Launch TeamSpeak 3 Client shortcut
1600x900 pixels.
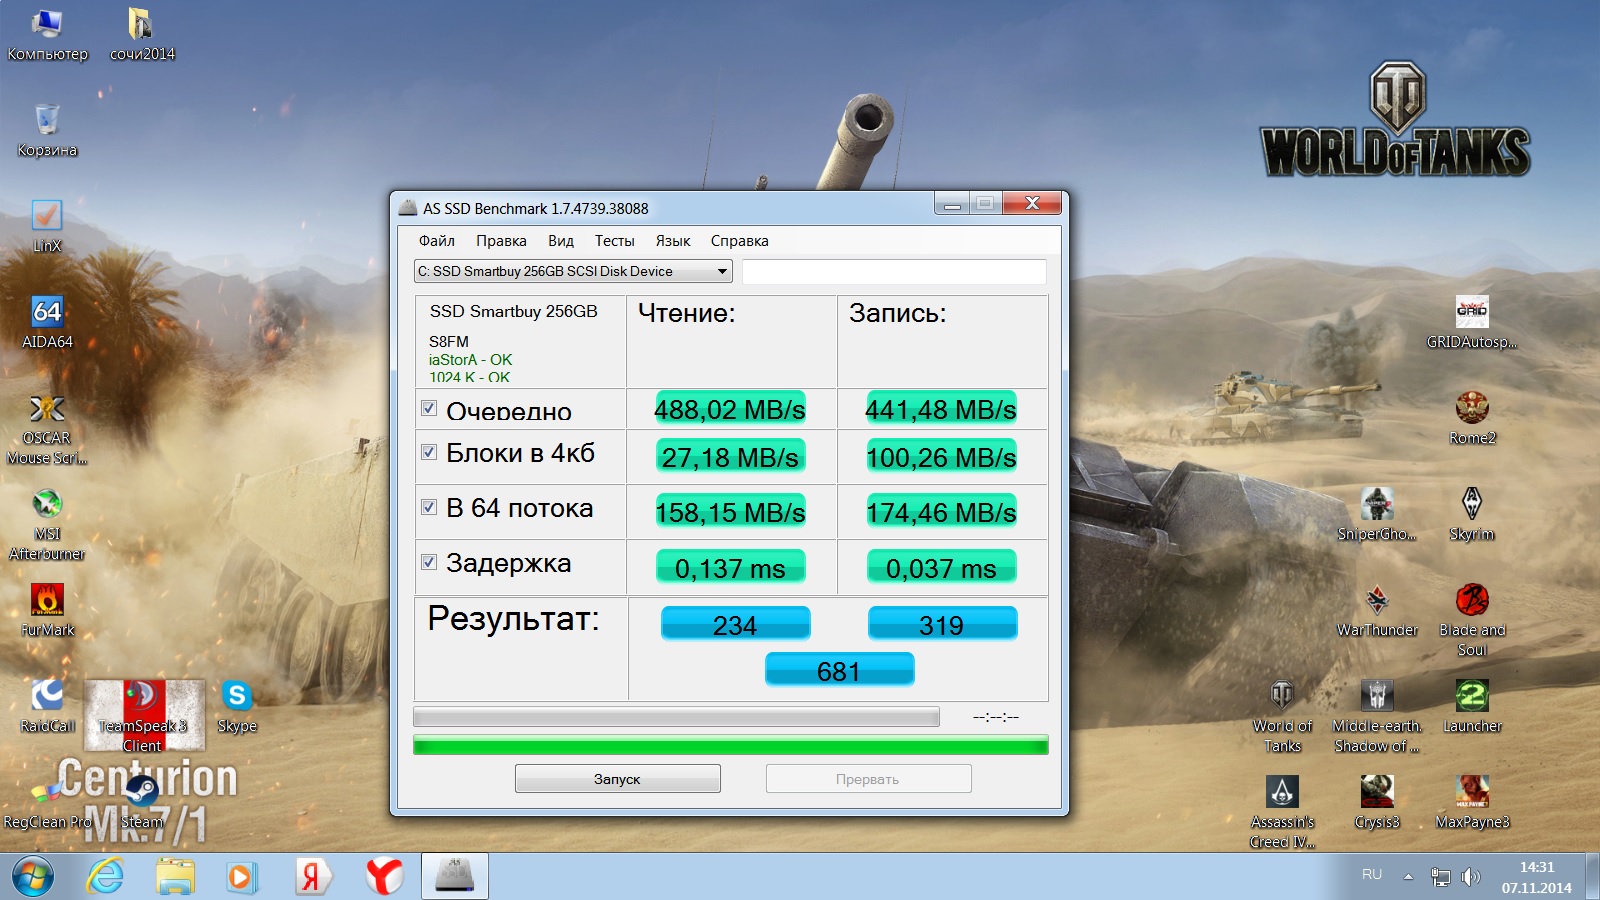pyautogui.click(x=142, y=717)
